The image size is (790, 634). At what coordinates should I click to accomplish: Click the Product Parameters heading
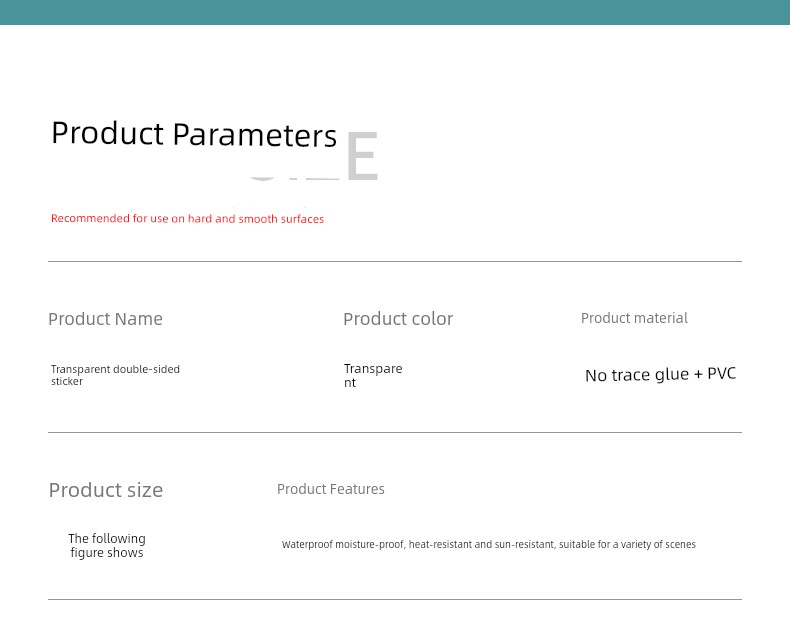click(x=194, y=134)
